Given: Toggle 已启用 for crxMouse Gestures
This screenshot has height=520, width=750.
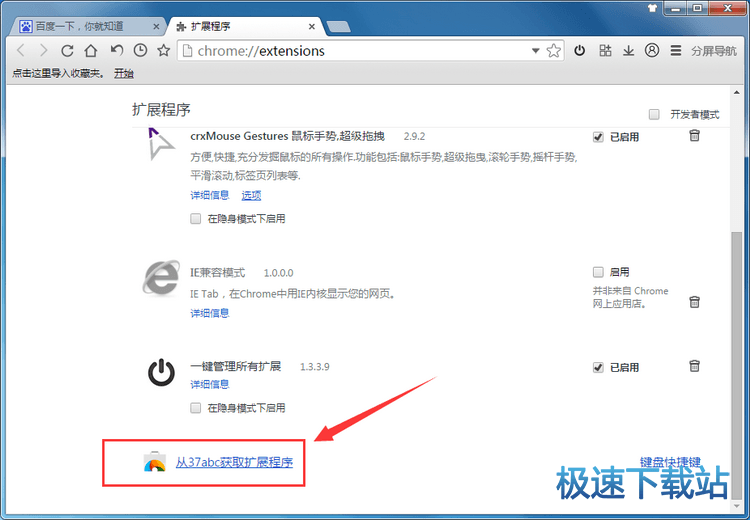Looking at the screenshot, I should point(598,137).
